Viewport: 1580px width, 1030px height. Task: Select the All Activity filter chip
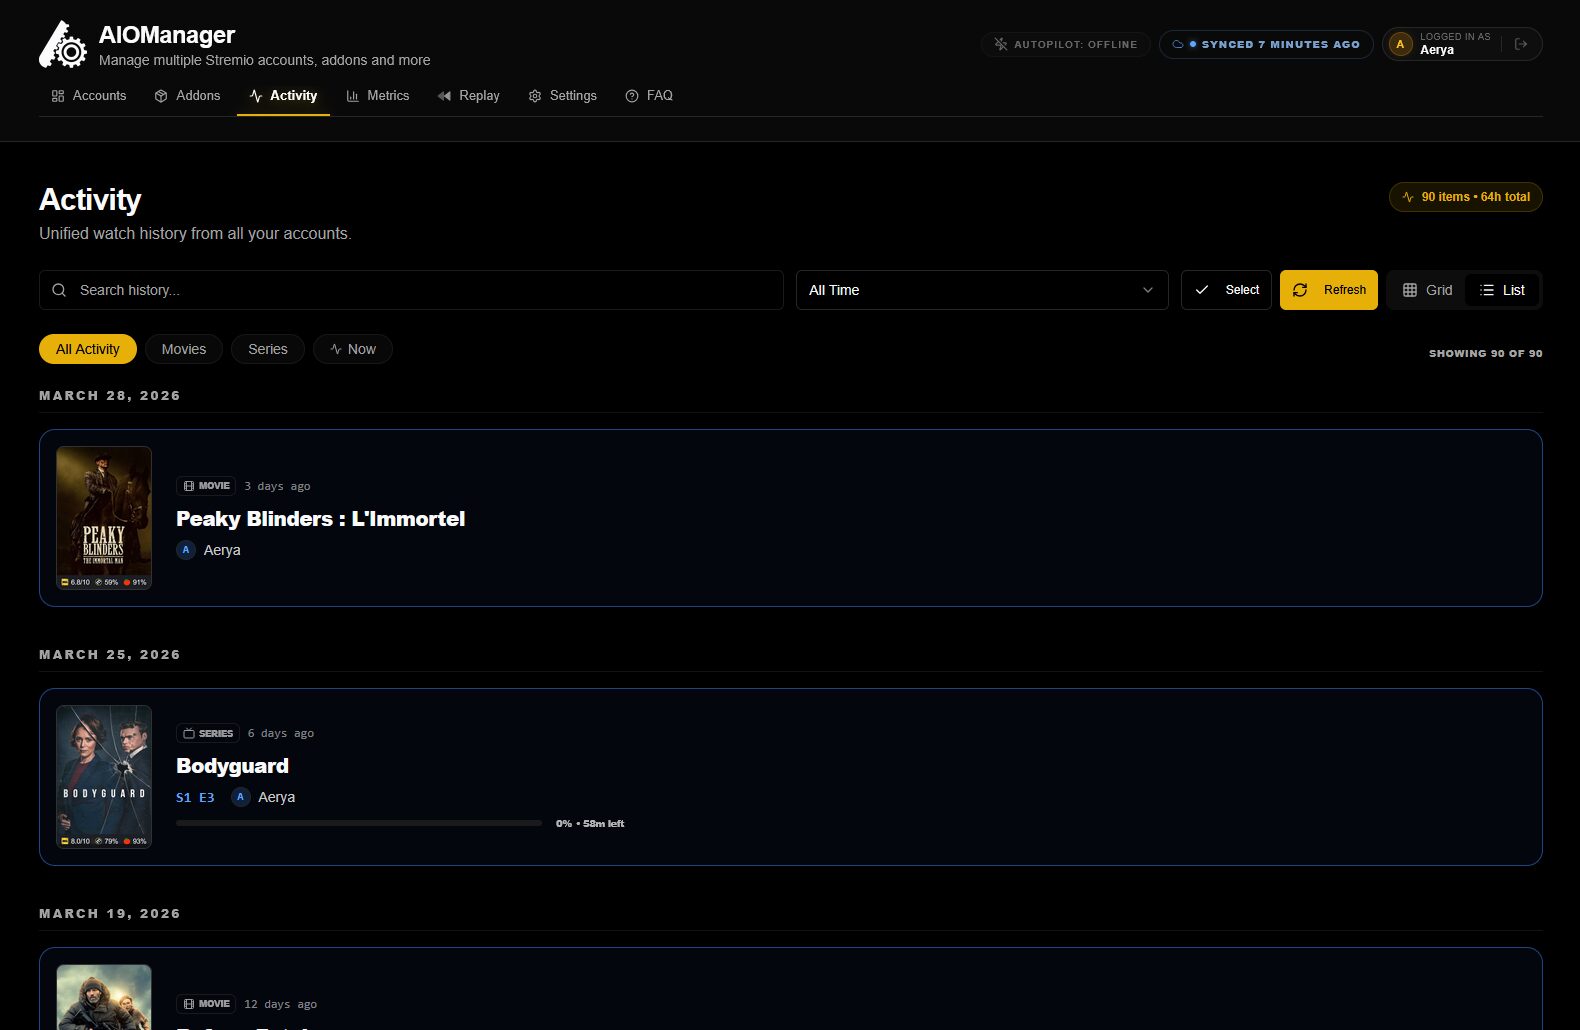coord(88,349)
